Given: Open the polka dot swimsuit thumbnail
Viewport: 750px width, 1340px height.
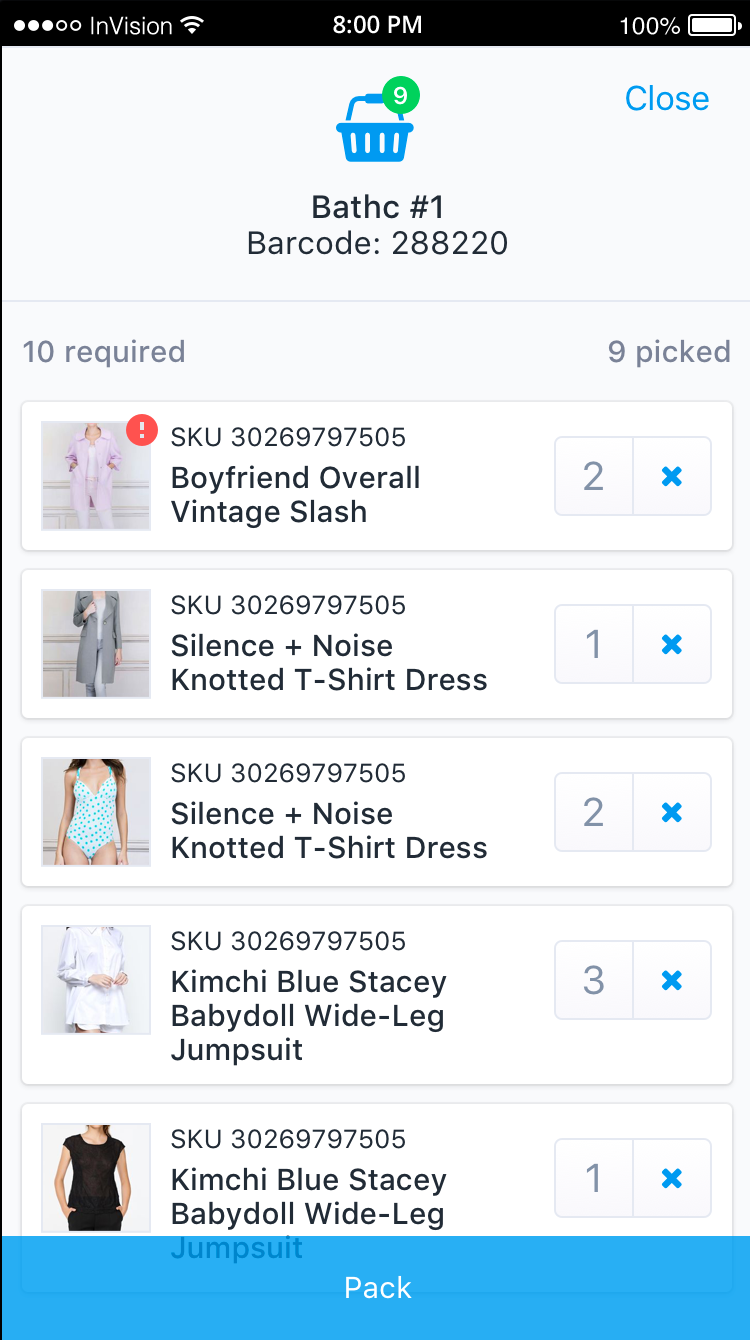Looking at the screenshot, I should coord(95,811).
